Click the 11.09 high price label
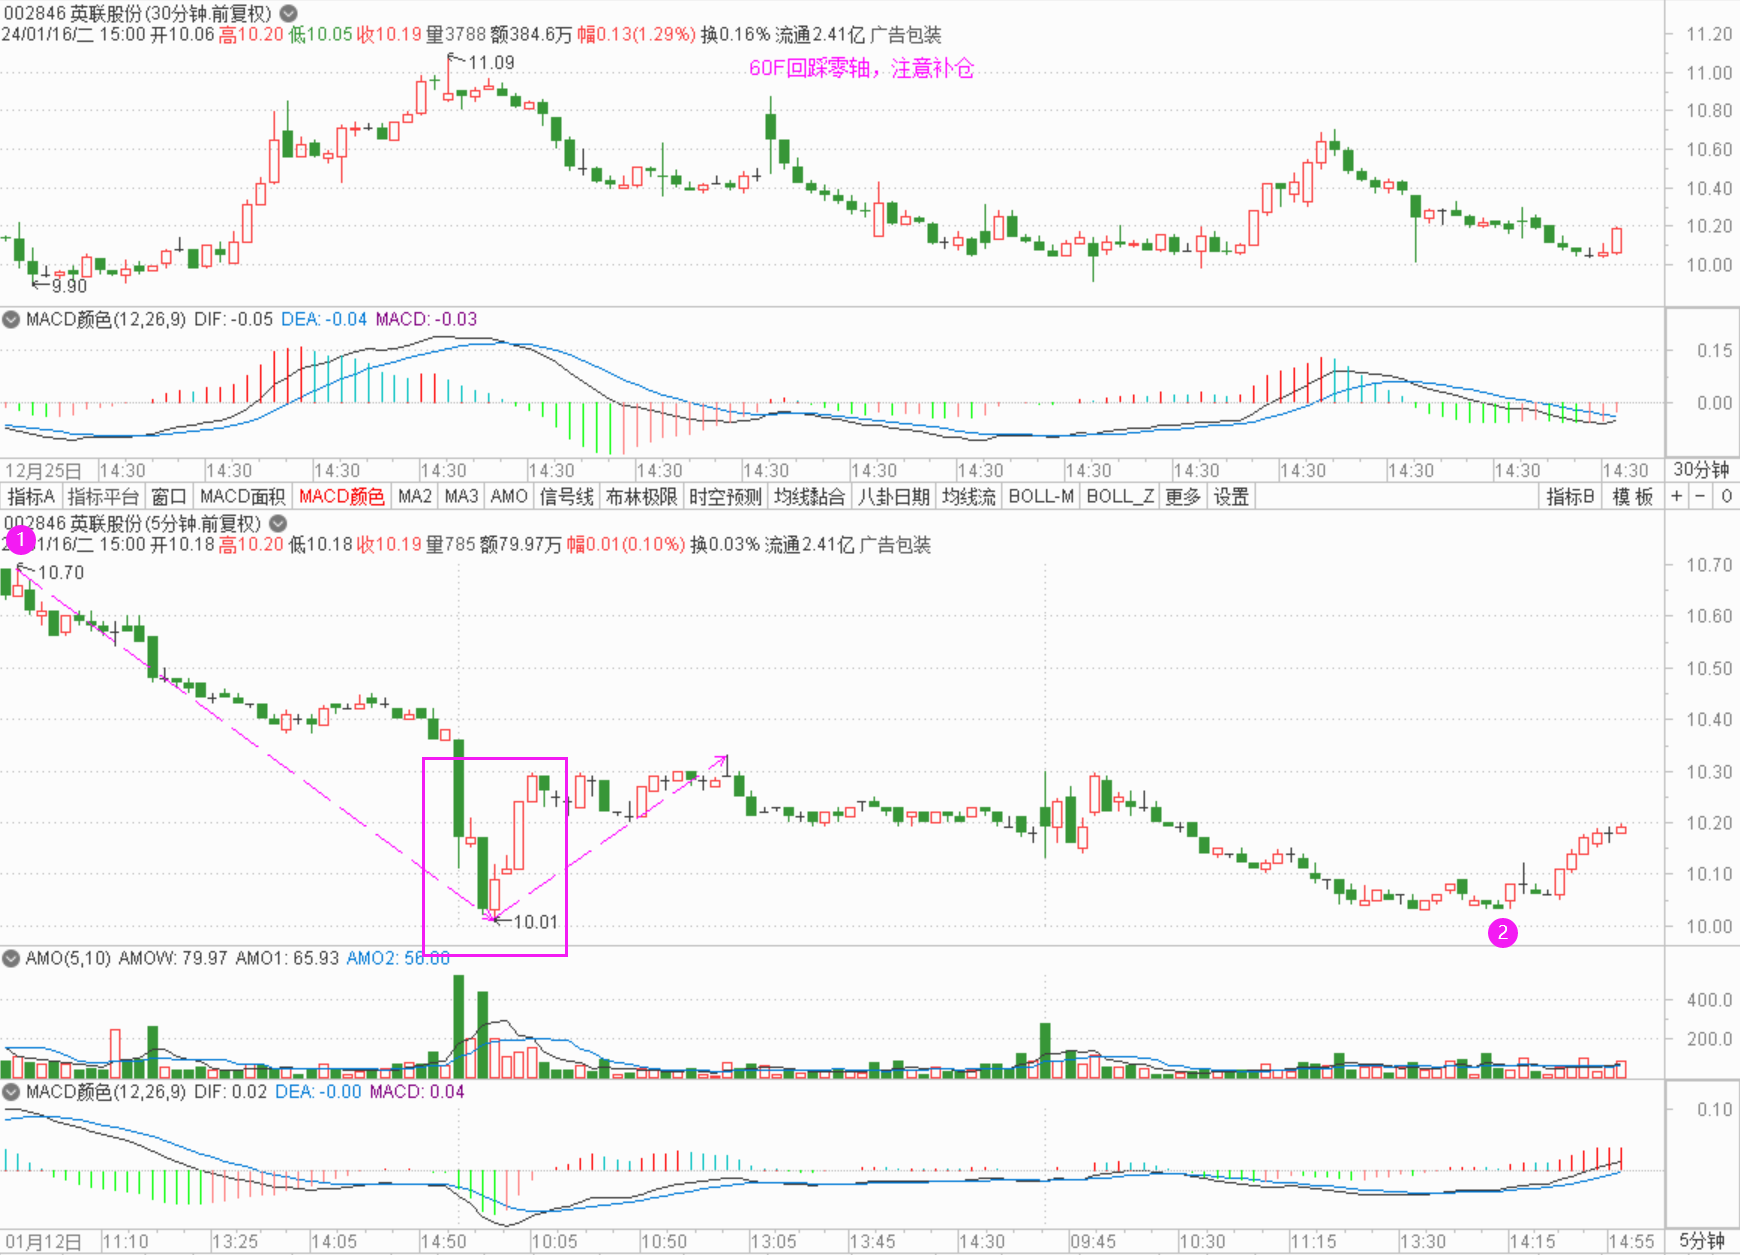1740x1255 pixels. [x=491, y=63]
